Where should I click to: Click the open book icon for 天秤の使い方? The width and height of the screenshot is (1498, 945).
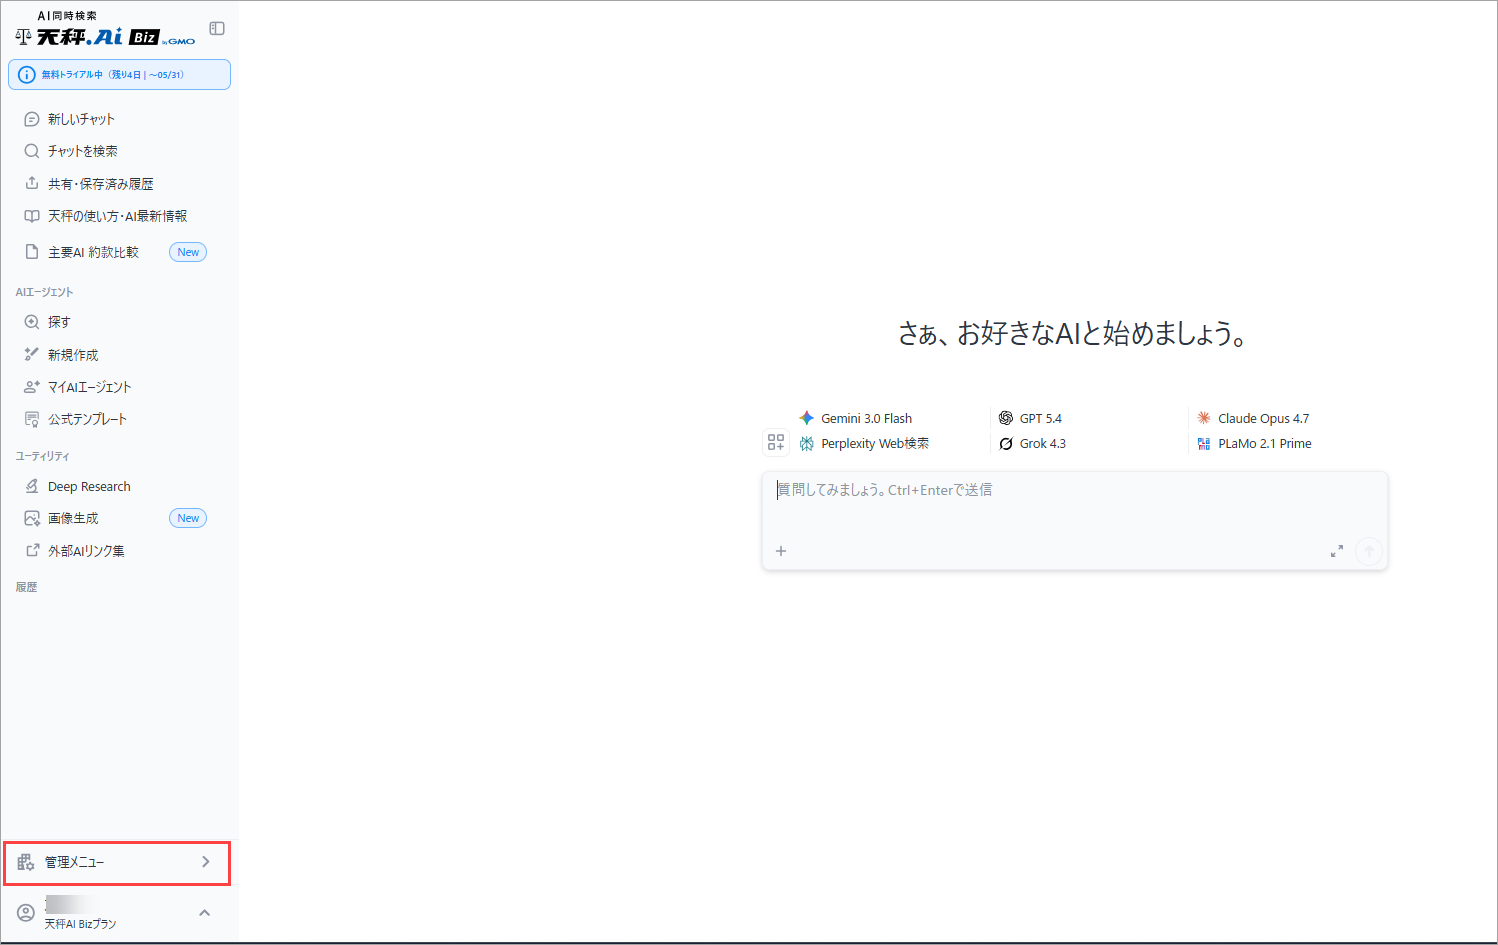coord(32,216)
